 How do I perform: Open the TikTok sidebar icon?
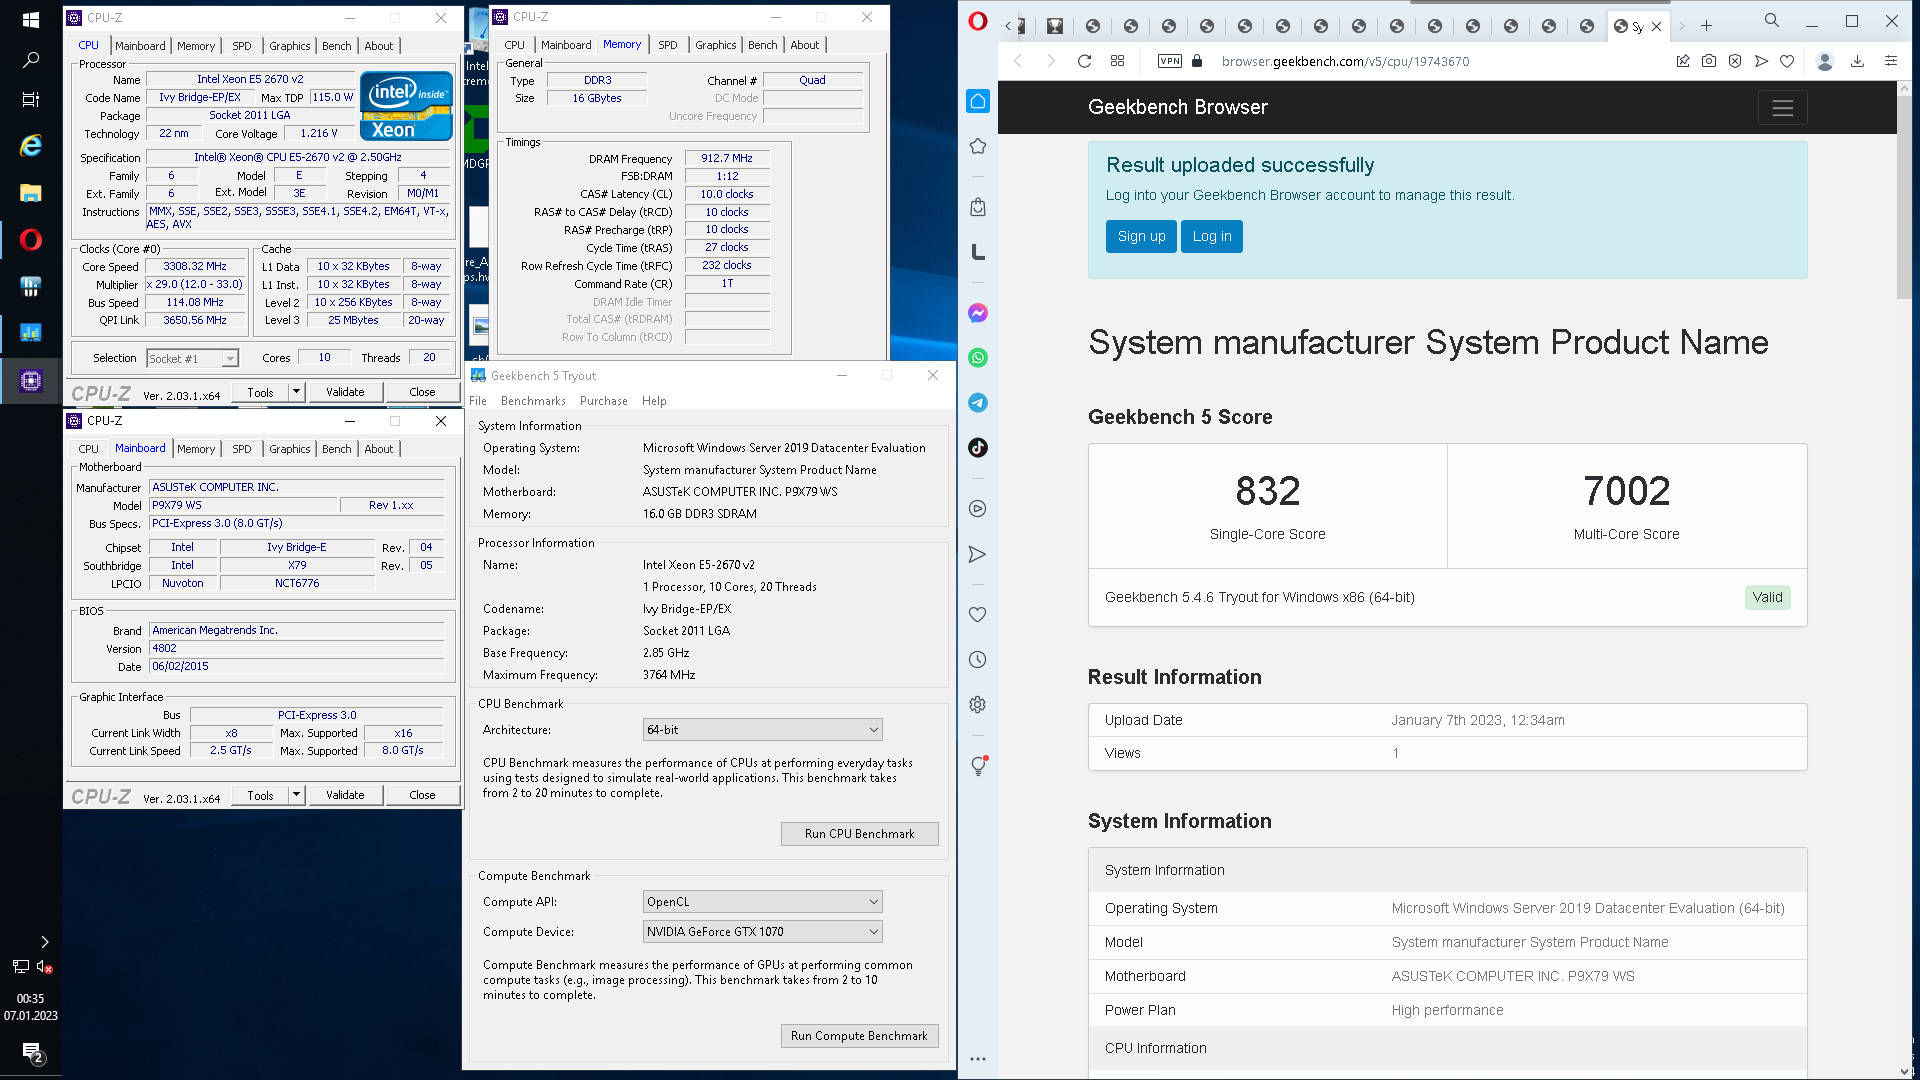point(978,447)
